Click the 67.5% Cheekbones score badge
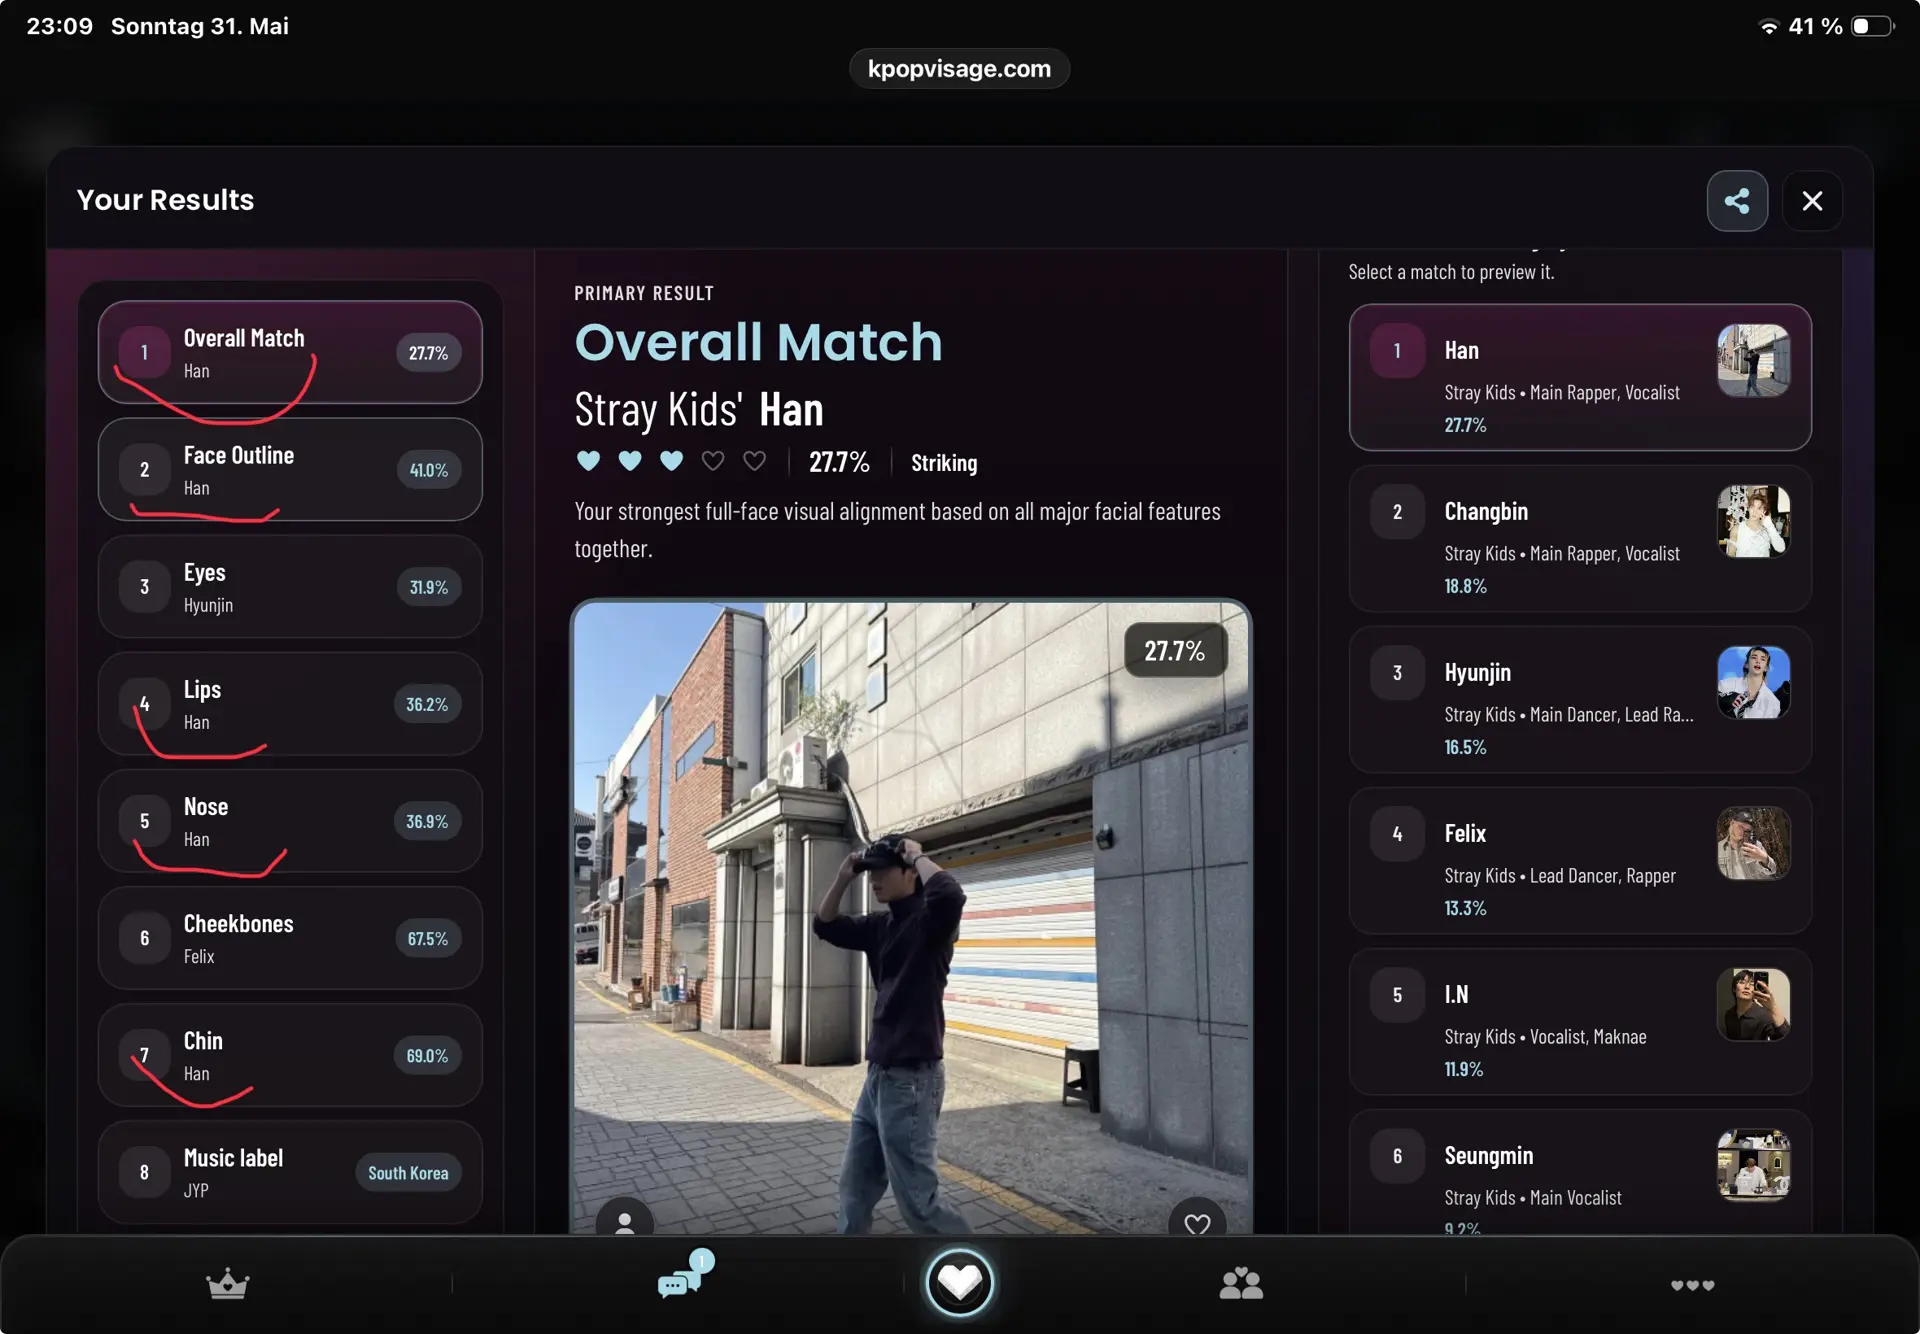Viewport: 1920px width, 1334px height. point(428,939)
